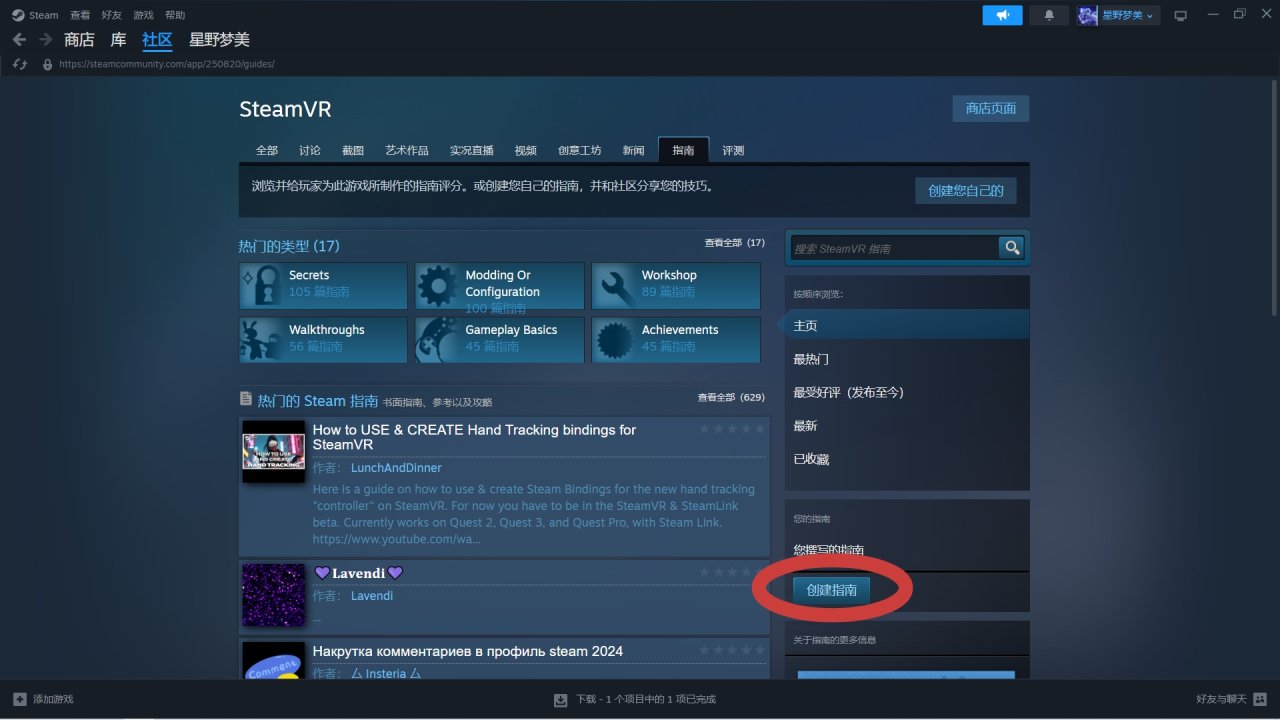Viewport: 1280px width, 720px height.
Task: Click the 创建您自己的 button
Action: click(x=966, y=190)
